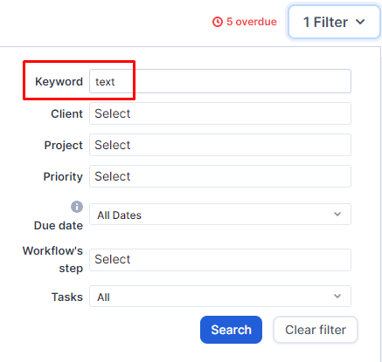Click the chevron on the 1 Filter button
This screenshot has height=362, width=382.
(x=360, y=22)
